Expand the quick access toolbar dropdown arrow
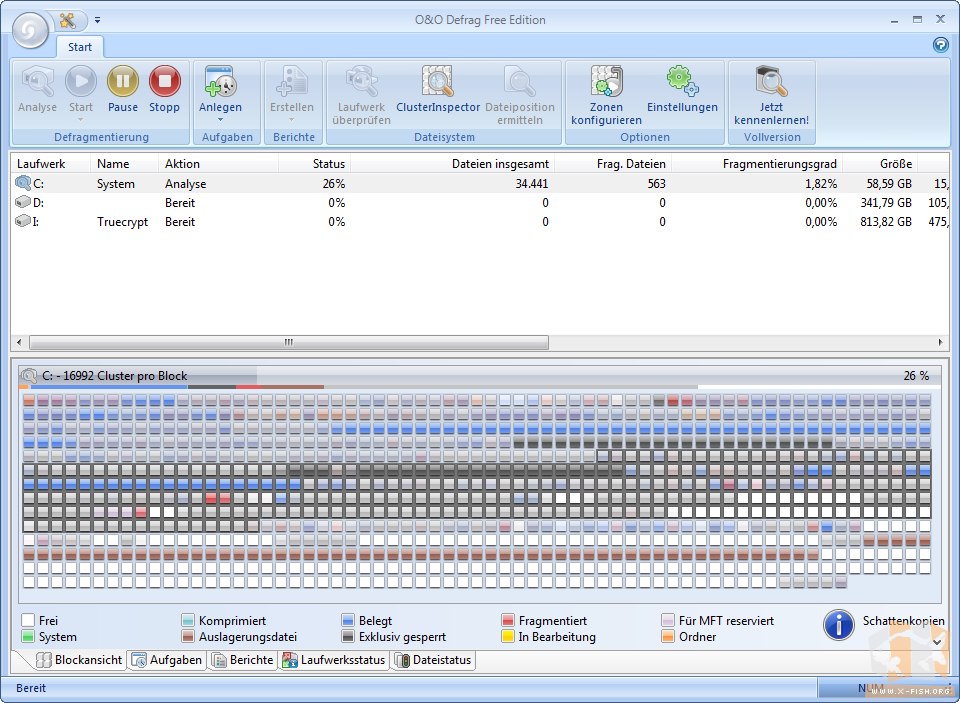This screenshot has width=960, height=703. (x=97, y=20)
